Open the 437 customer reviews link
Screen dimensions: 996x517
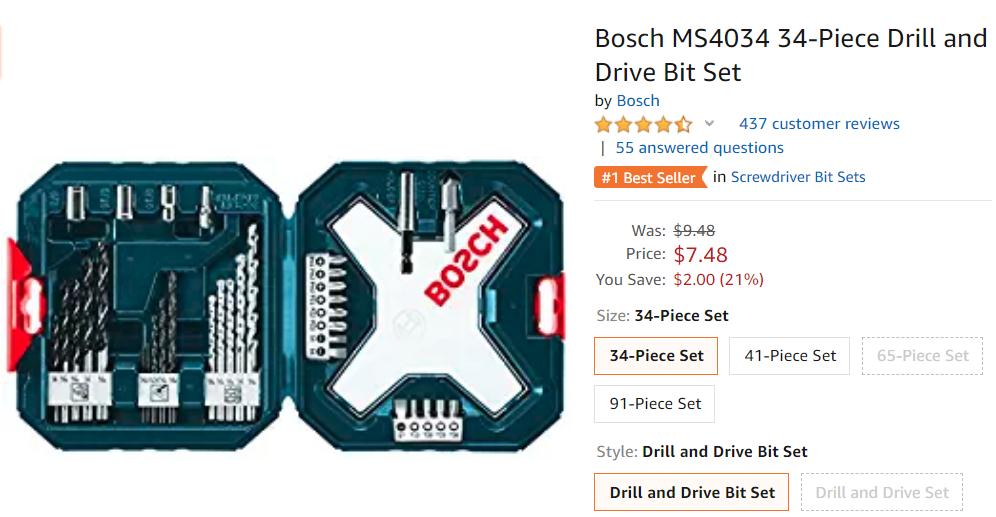(x=819, y=124)
